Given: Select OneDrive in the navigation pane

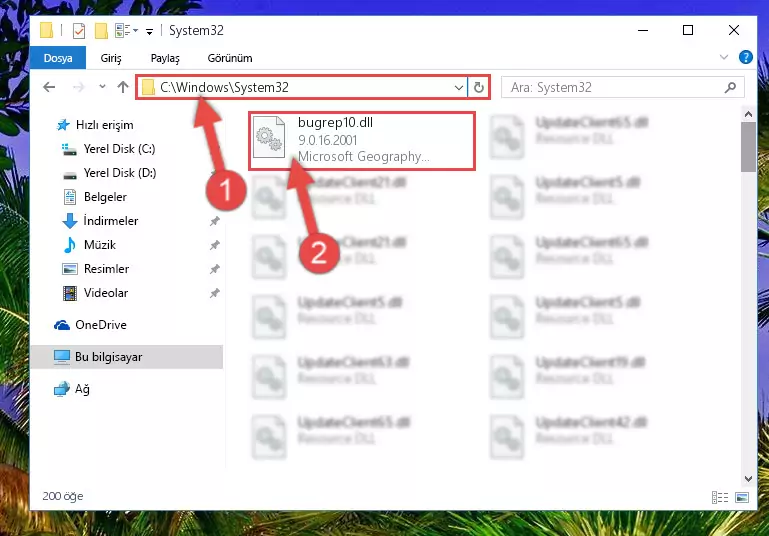Looking at the screenshot, I should [x=101, y=325].
